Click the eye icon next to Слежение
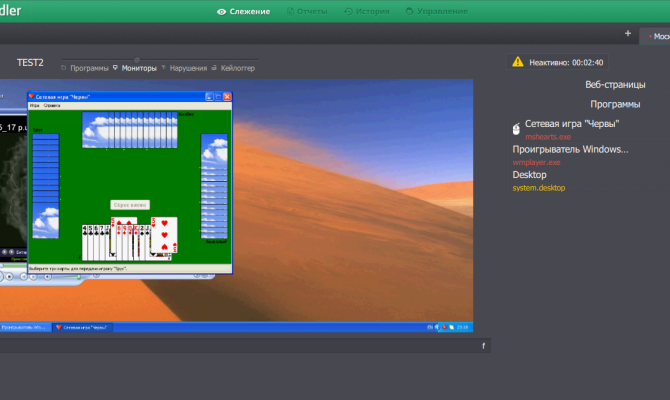This screenshot has height=400, width=670. click(x=221, y=12)
